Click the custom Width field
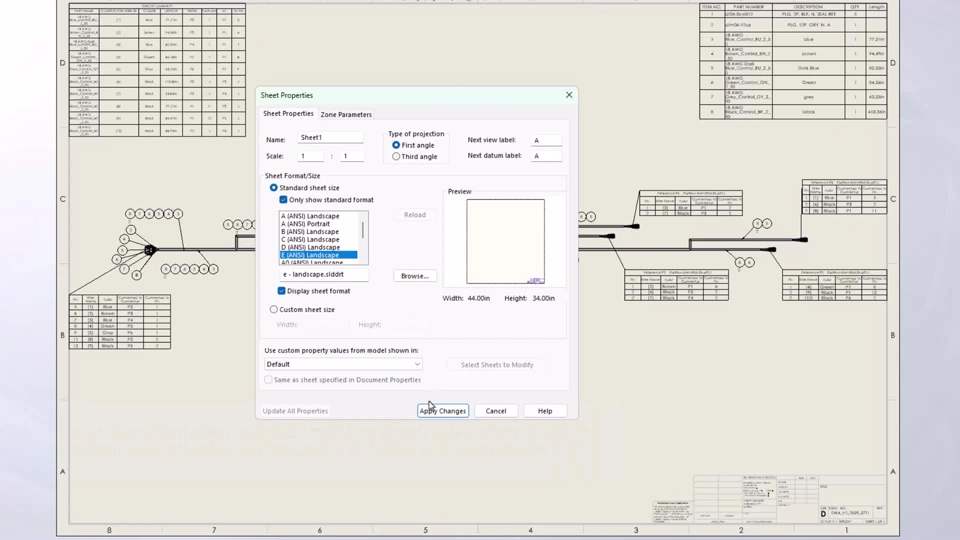This screenshot has height=540, width=960. click(x=326, y=324)
